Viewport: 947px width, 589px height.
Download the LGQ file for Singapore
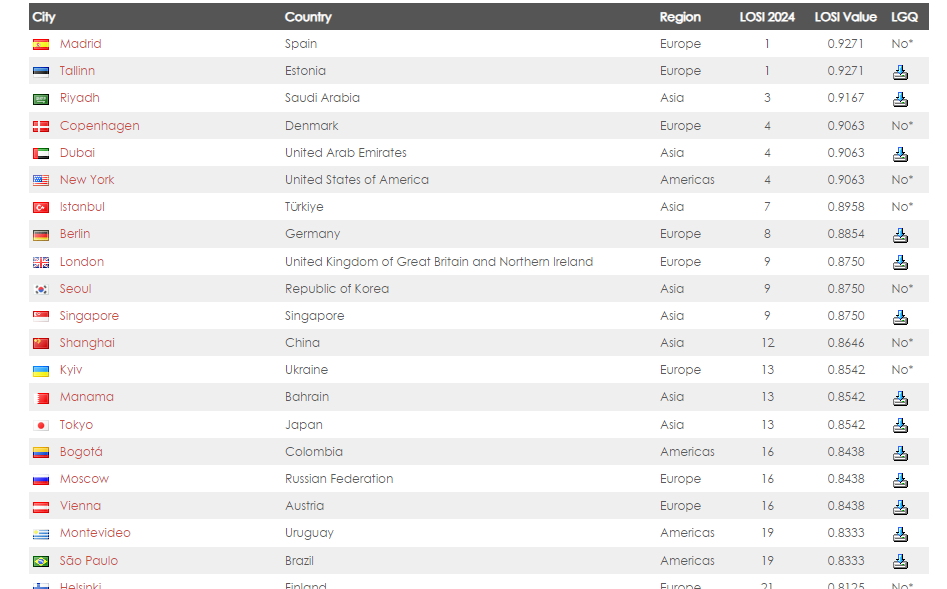pyautogui.click(x=900, y=317)
